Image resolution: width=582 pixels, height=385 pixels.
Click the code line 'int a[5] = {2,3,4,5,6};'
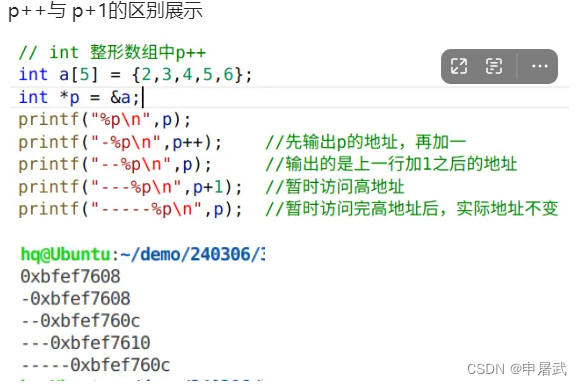[x=135, y=75]
